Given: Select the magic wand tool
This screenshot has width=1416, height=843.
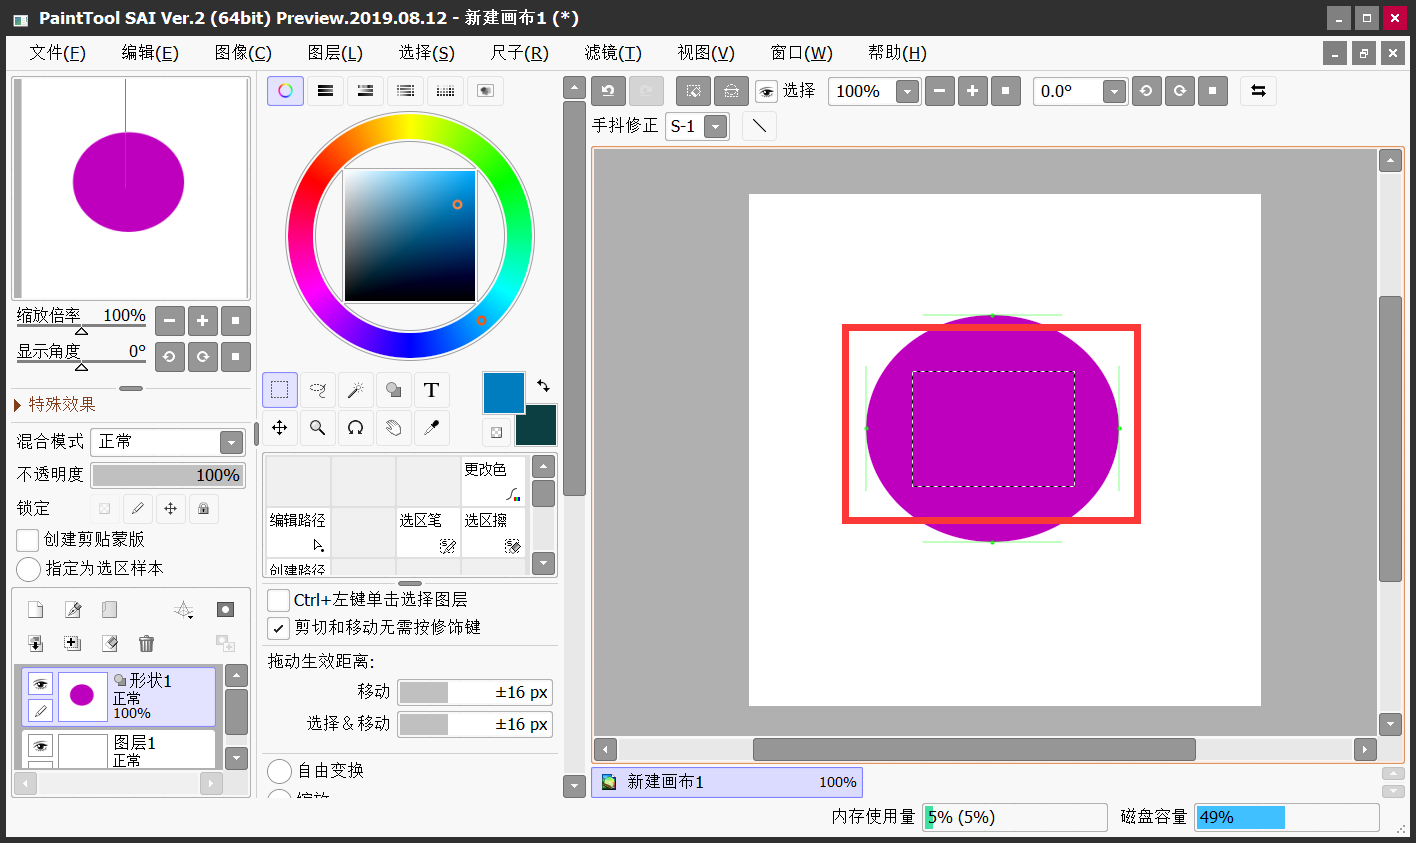Looking at the screenshot, I should tap(355, 390).
